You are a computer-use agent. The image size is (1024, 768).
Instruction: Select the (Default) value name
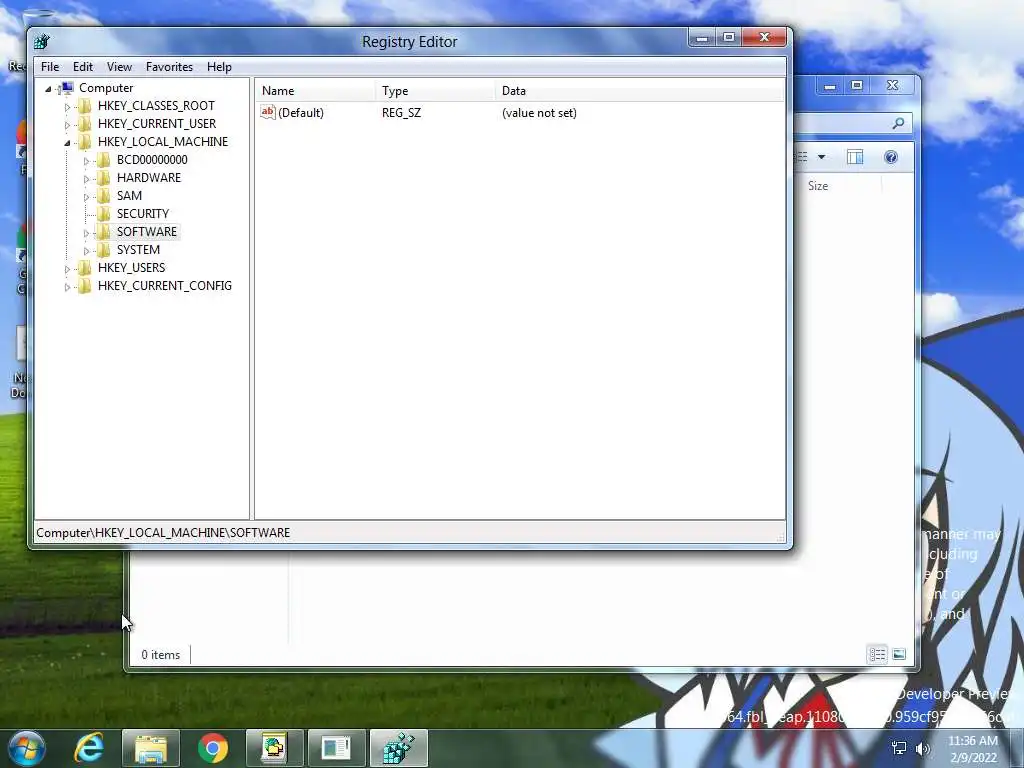tap(300, 112)
